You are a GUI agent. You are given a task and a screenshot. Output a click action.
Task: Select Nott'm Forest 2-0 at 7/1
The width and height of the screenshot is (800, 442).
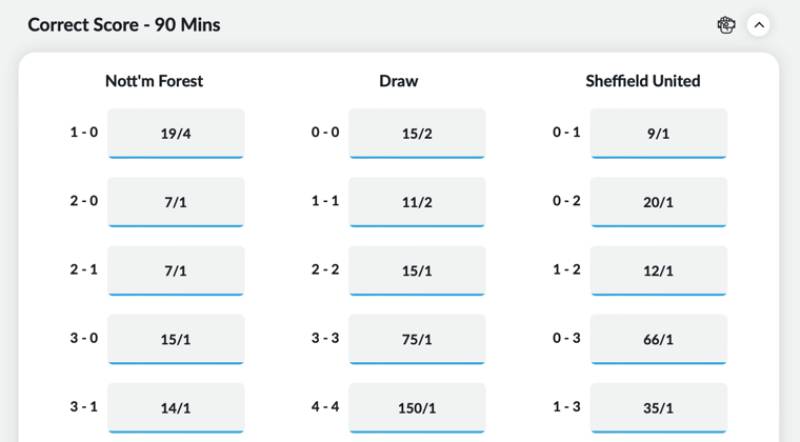[175, 202]
